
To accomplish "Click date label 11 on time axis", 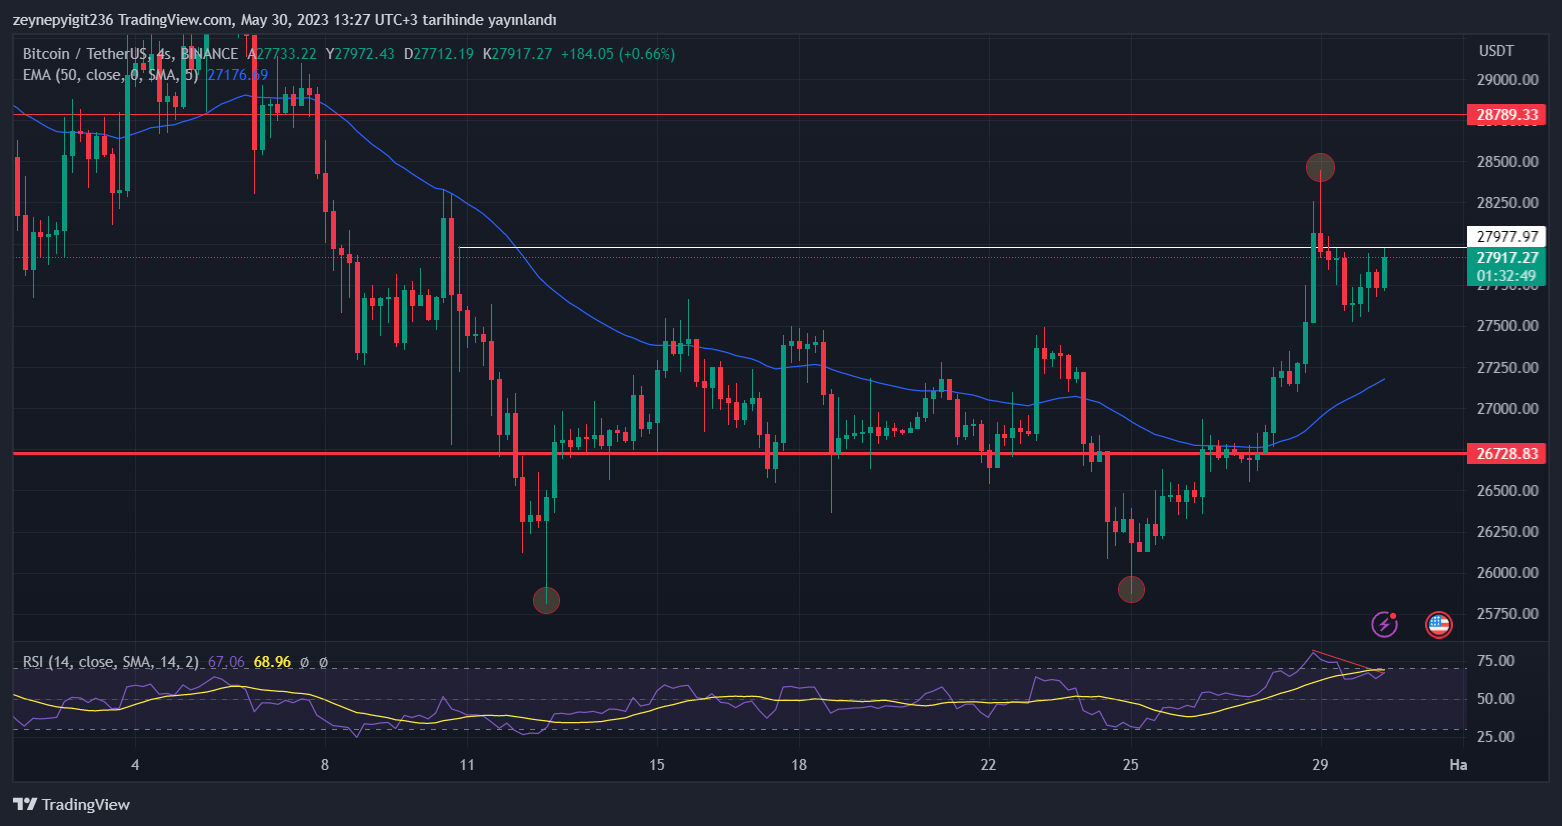I will click(x=467, y=765).
